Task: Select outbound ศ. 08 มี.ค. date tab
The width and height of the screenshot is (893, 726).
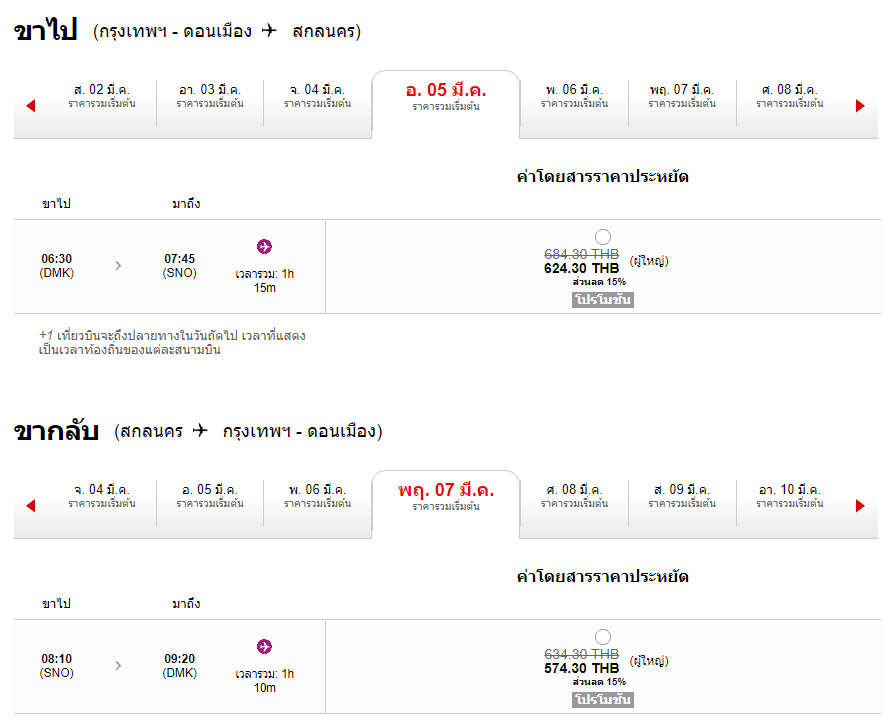Action: click(x=790, y=96)
